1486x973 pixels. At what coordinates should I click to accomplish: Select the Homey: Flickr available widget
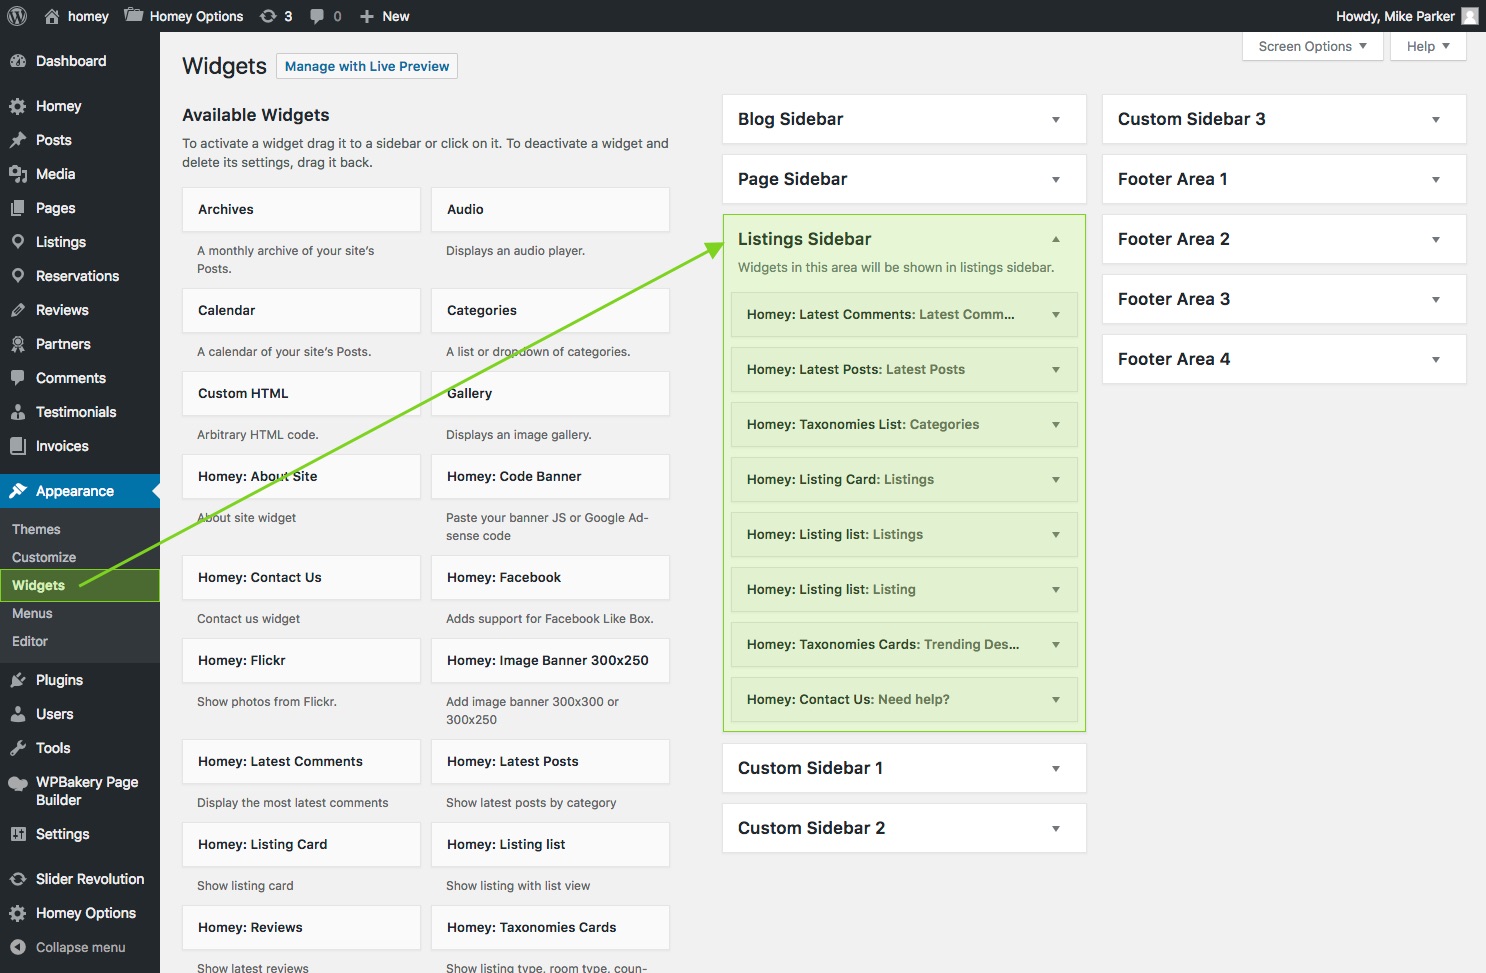[301, 660]
